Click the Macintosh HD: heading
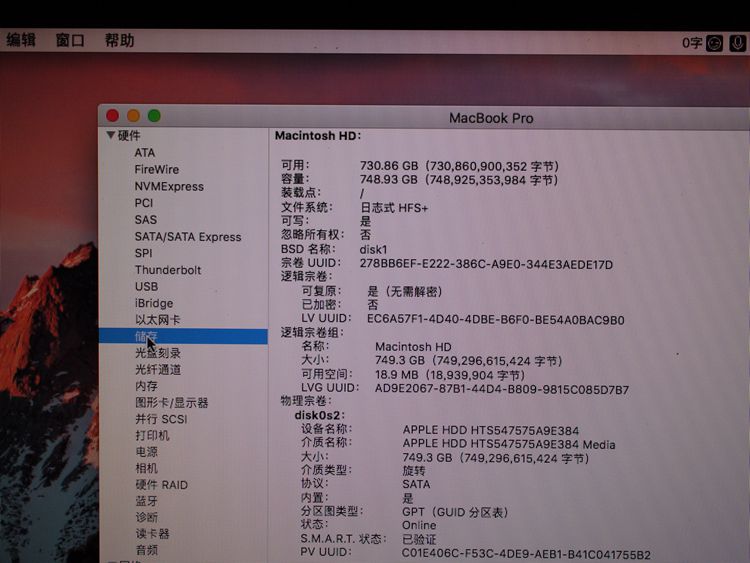This screenshot has height=563, width=750. 318,136
